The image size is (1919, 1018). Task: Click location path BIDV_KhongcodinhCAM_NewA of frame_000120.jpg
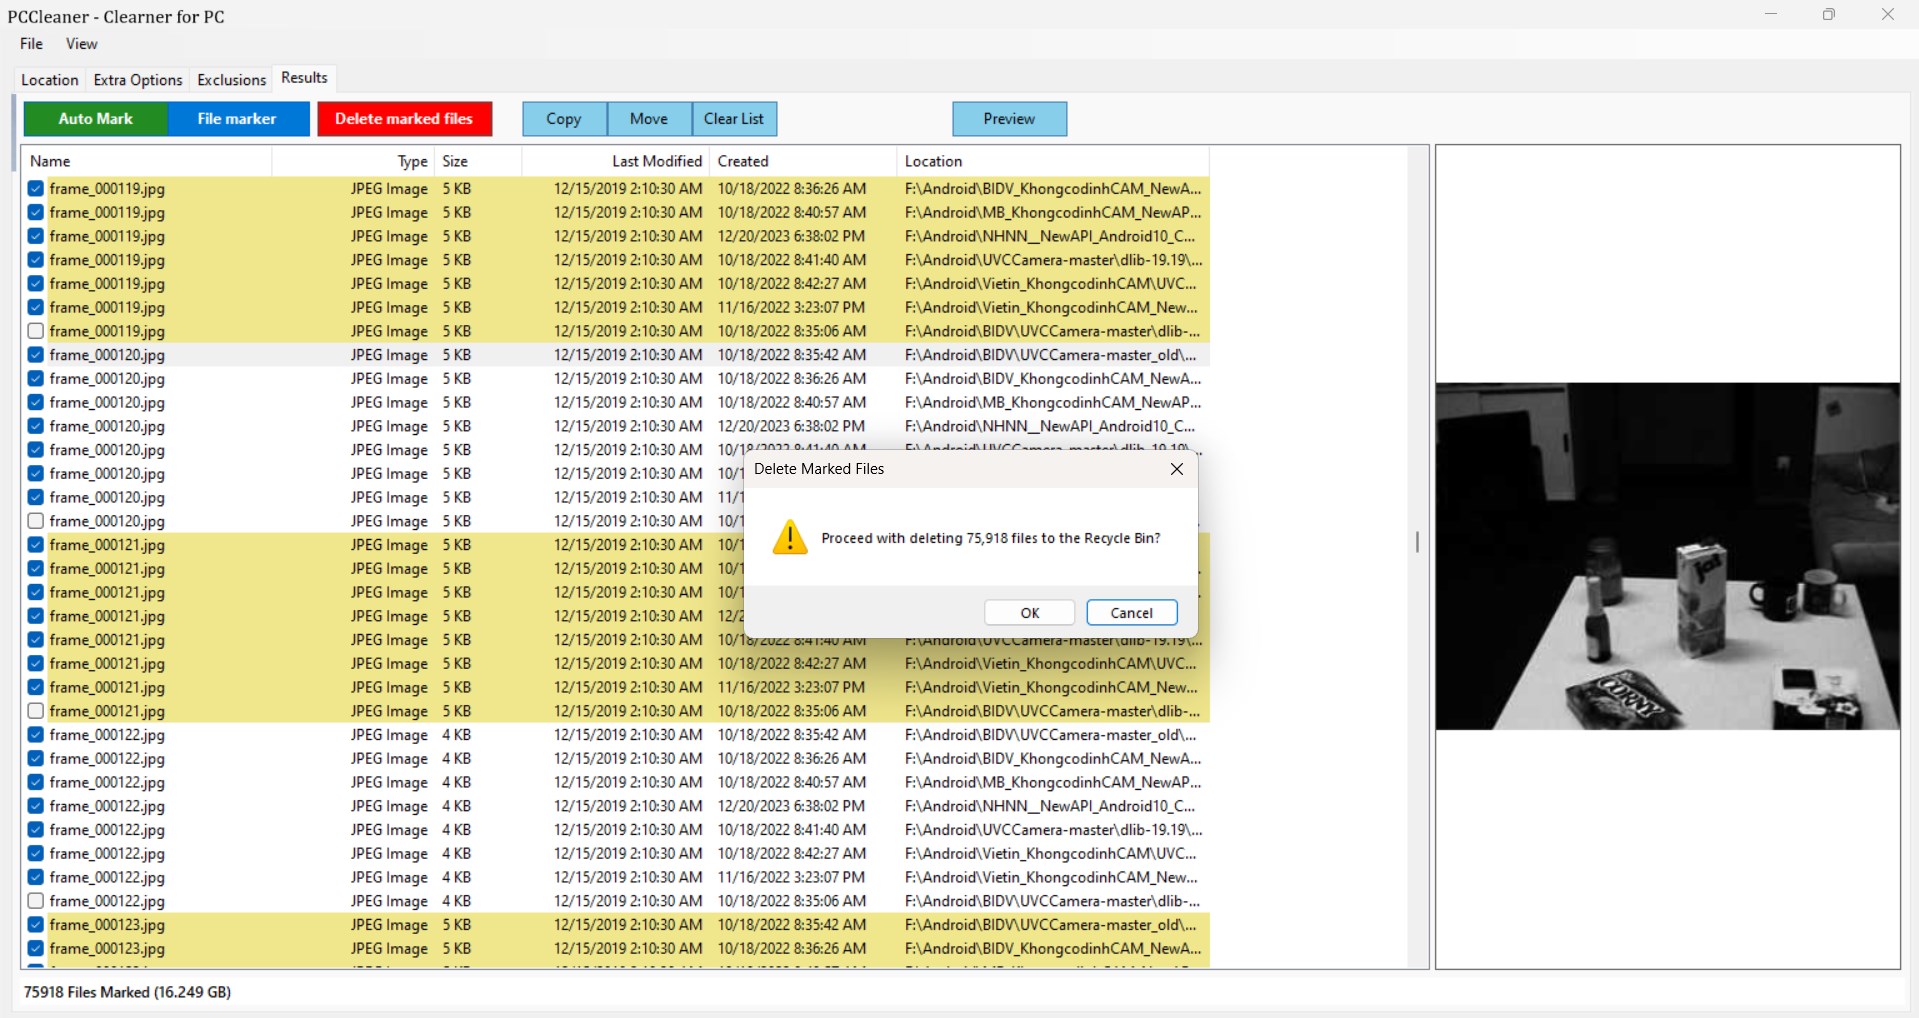(x=1053, y=379)
